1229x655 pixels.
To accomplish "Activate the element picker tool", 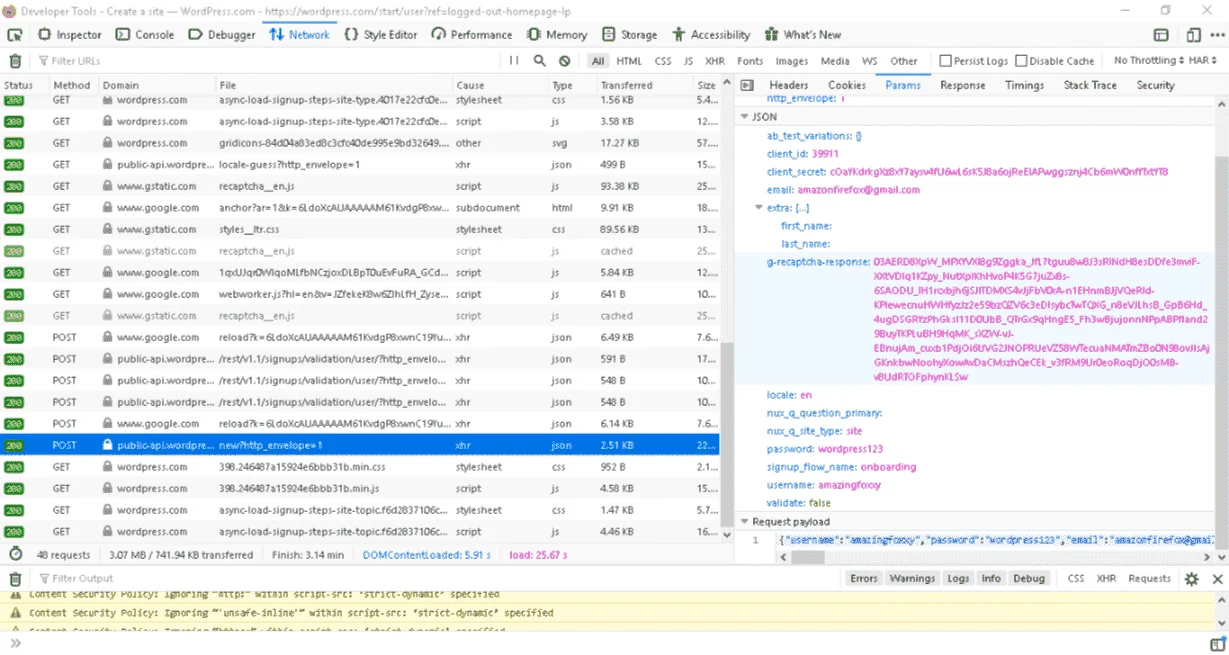I will [14, 34].
